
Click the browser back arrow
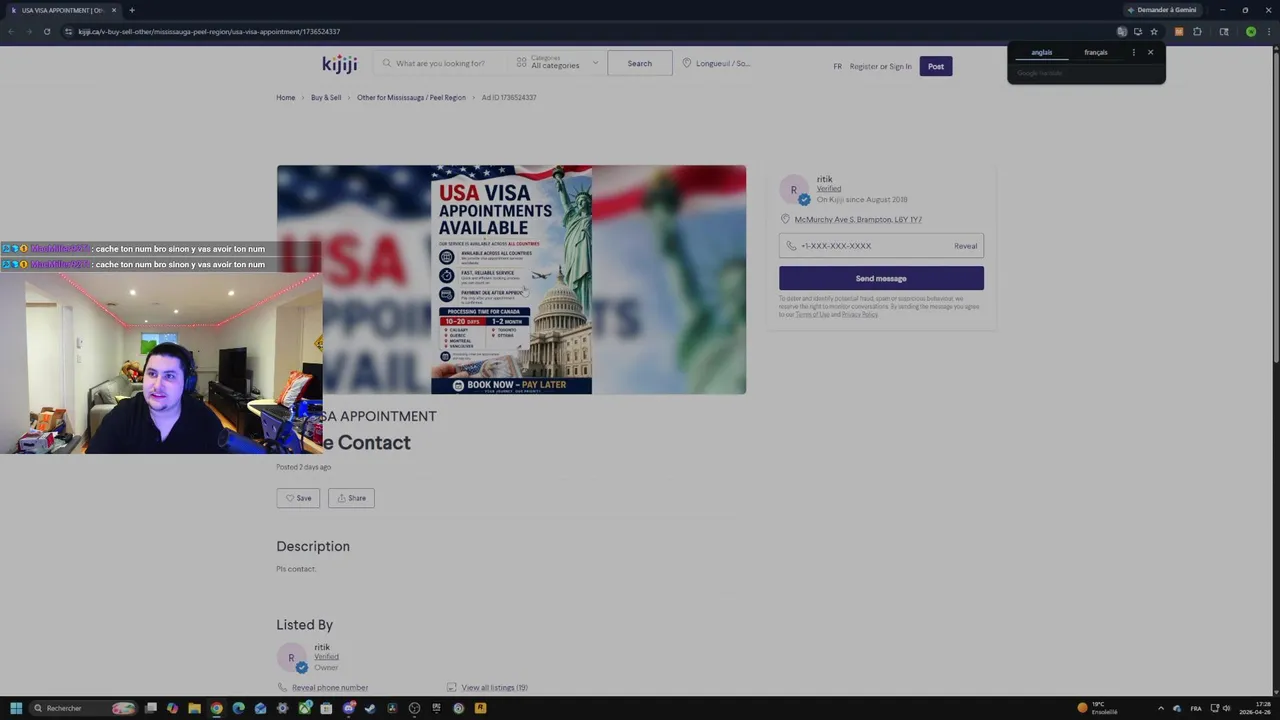pos(11,31)
